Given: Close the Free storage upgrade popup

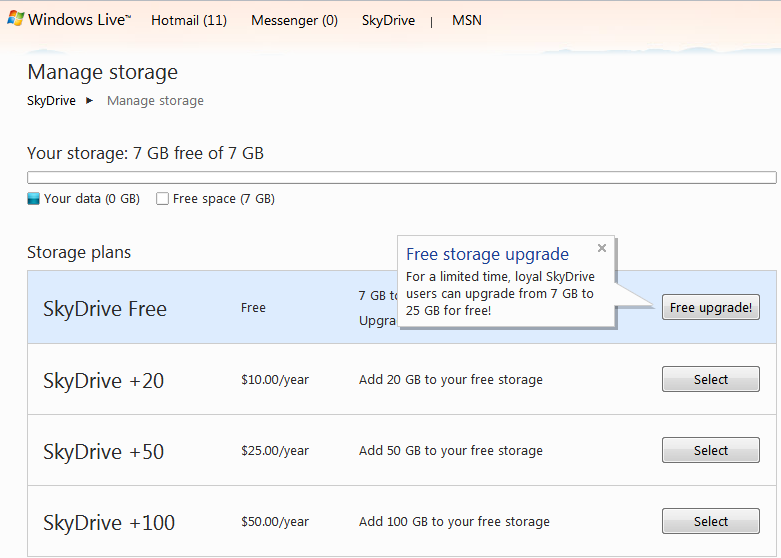Looking at the screenshot, I should pos(602,248).
